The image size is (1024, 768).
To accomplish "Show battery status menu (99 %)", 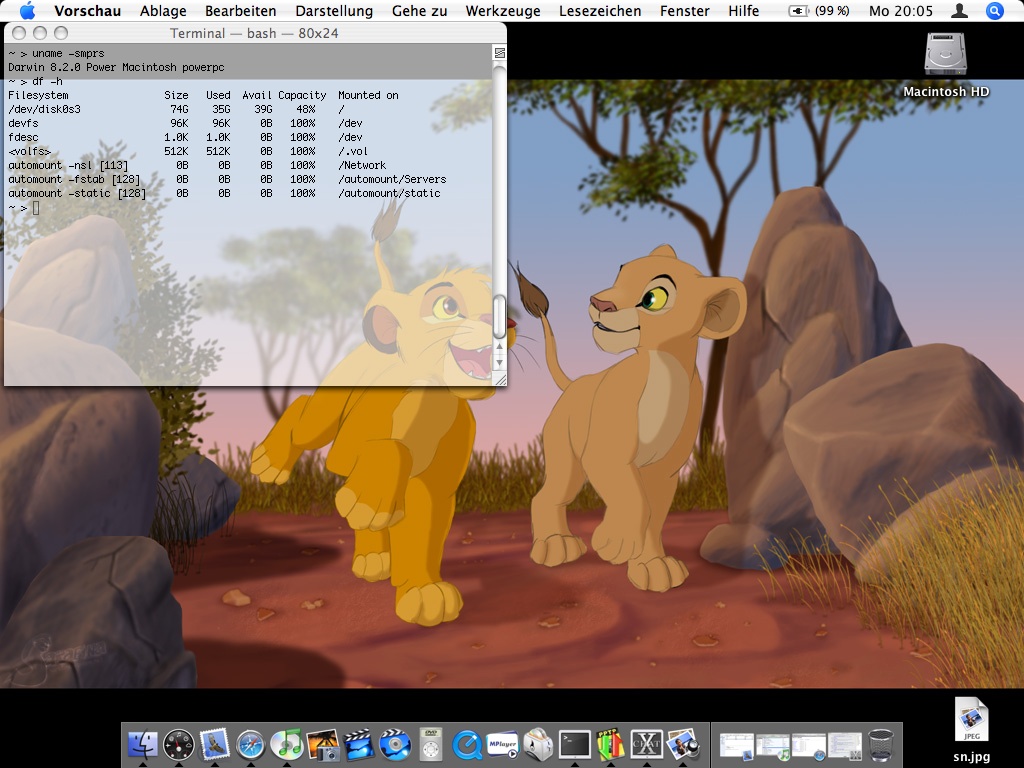I will (x=819, y=11).
